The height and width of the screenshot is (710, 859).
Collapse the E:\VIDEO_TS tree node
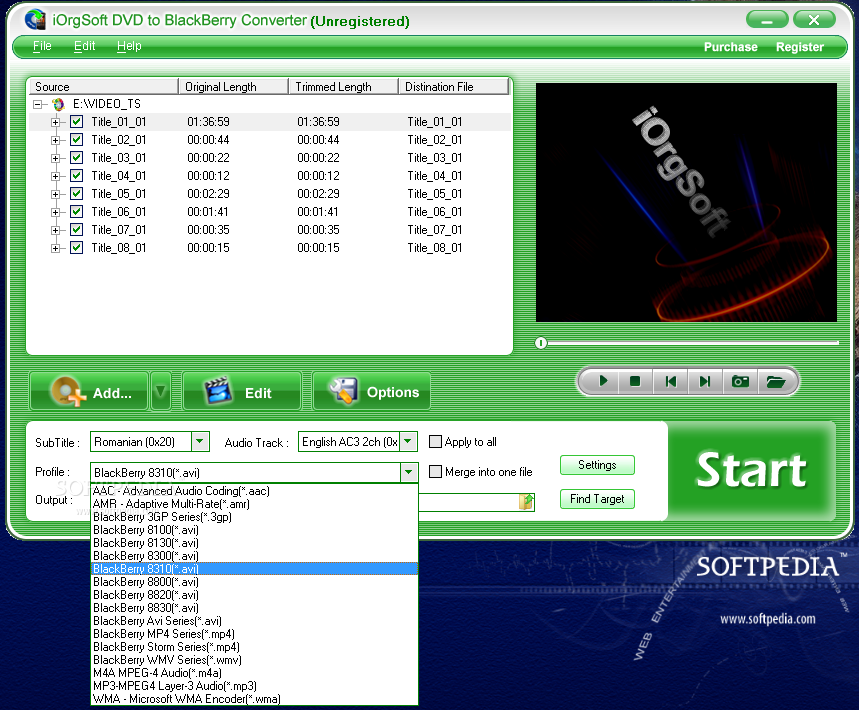point(37,104)
